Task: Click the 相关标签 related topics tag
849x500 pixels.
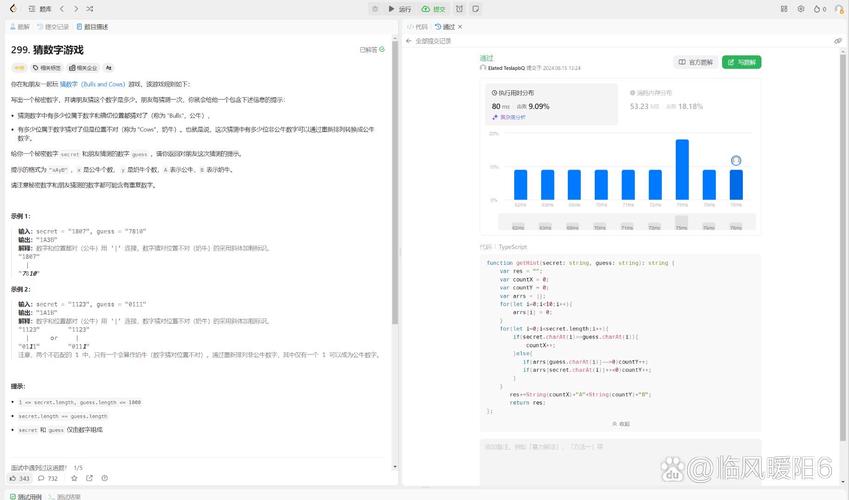Action: [x=47, y=68]
